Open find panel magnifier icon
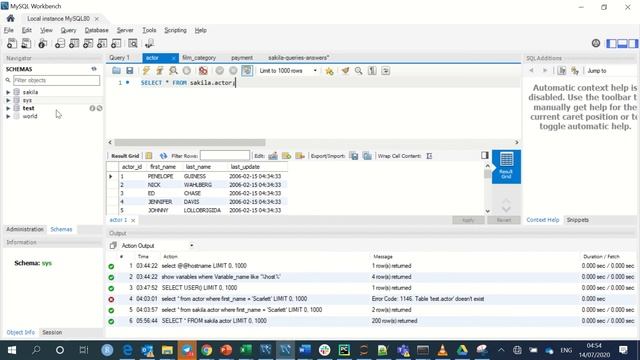This screenshot has width=640, height=360. (x=358, y=71)
